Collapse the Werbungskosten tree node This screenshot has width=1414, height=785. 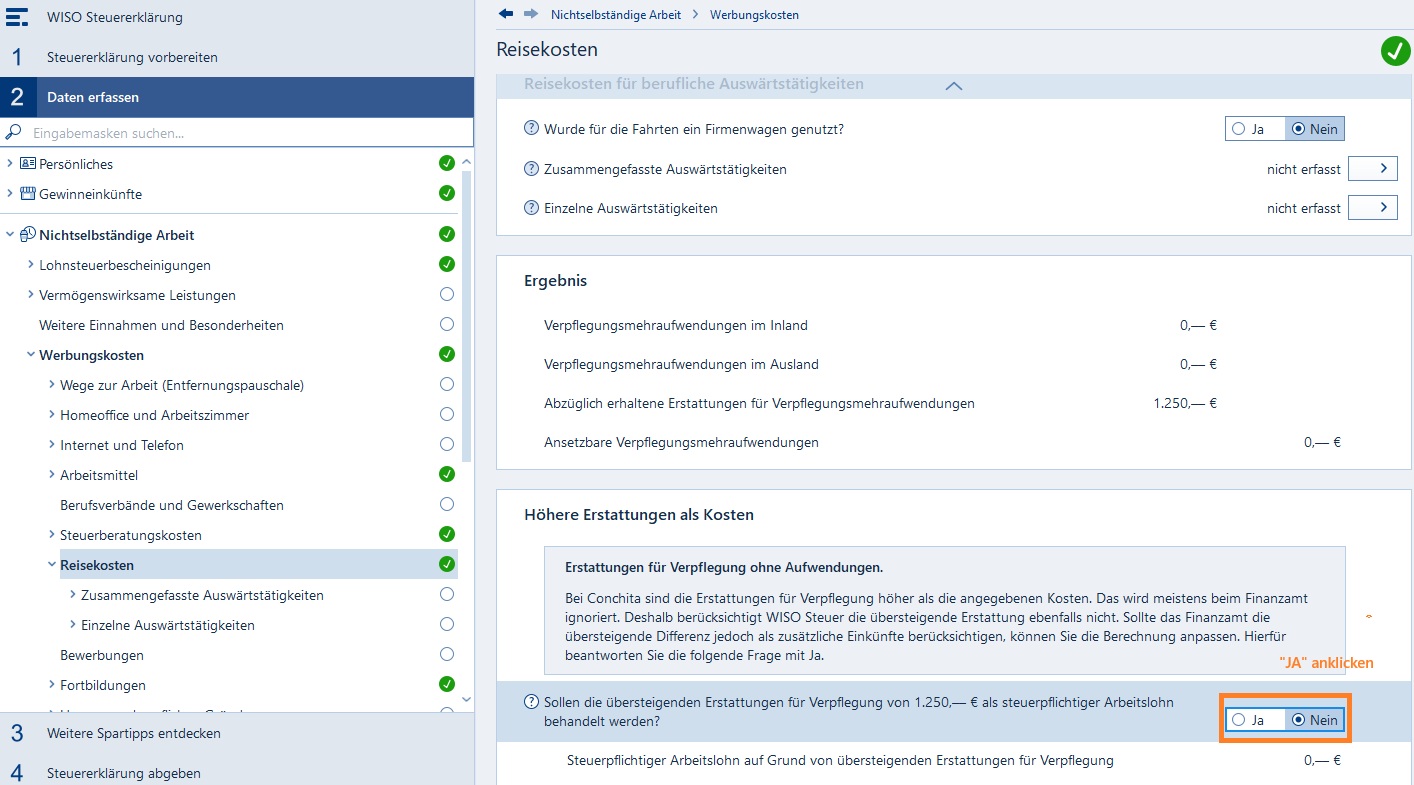[31, 355]
